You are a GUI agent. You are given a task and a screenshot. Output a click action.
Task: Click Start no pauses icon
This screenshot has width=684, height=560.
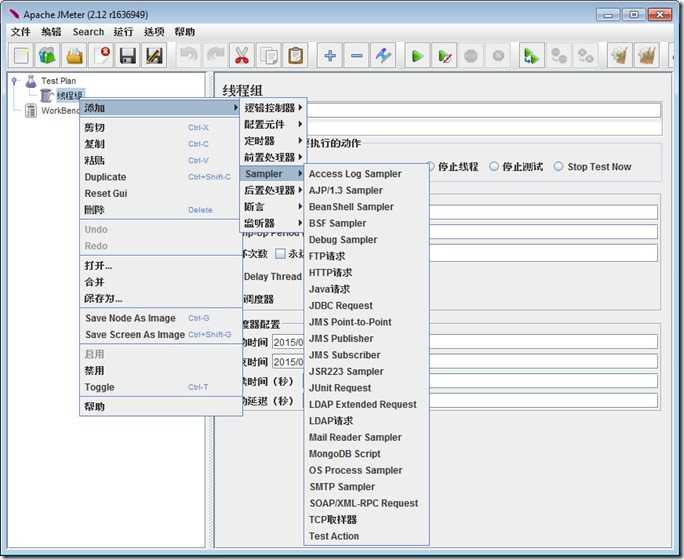coord(445,55)
